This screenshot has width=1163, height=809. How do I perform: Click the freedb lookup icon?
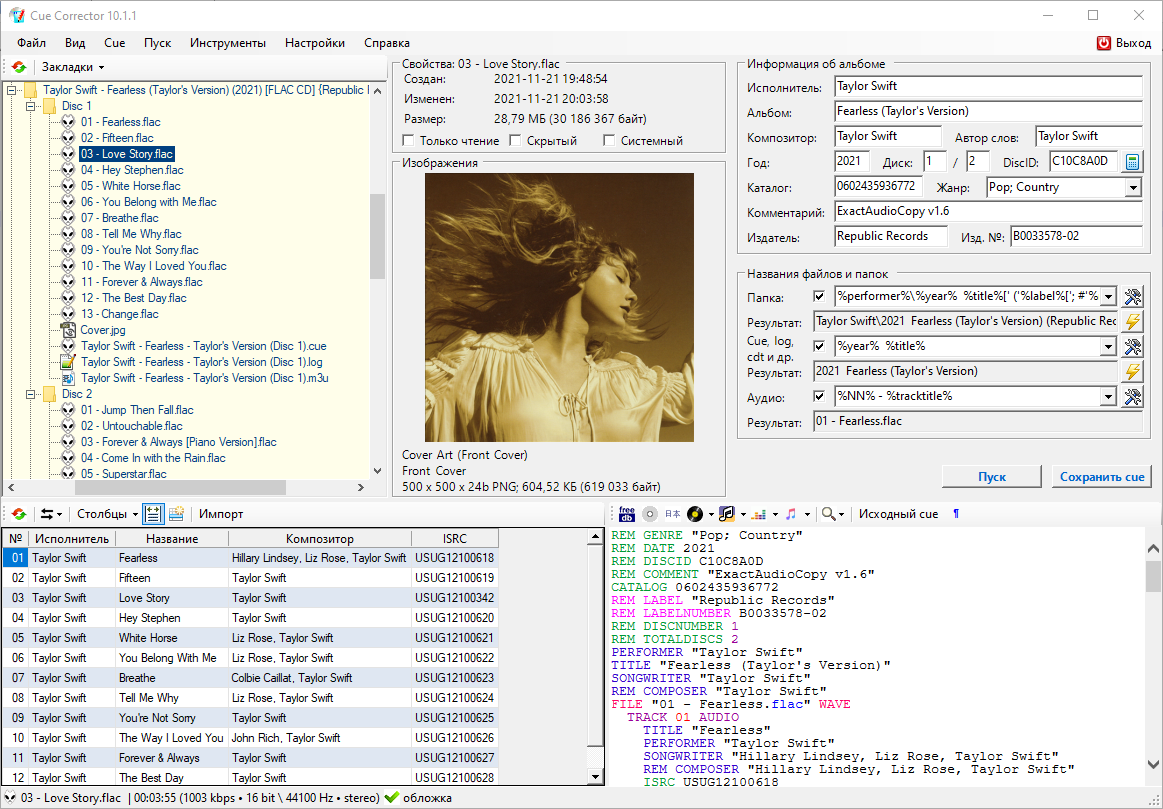tap(627, 514)
